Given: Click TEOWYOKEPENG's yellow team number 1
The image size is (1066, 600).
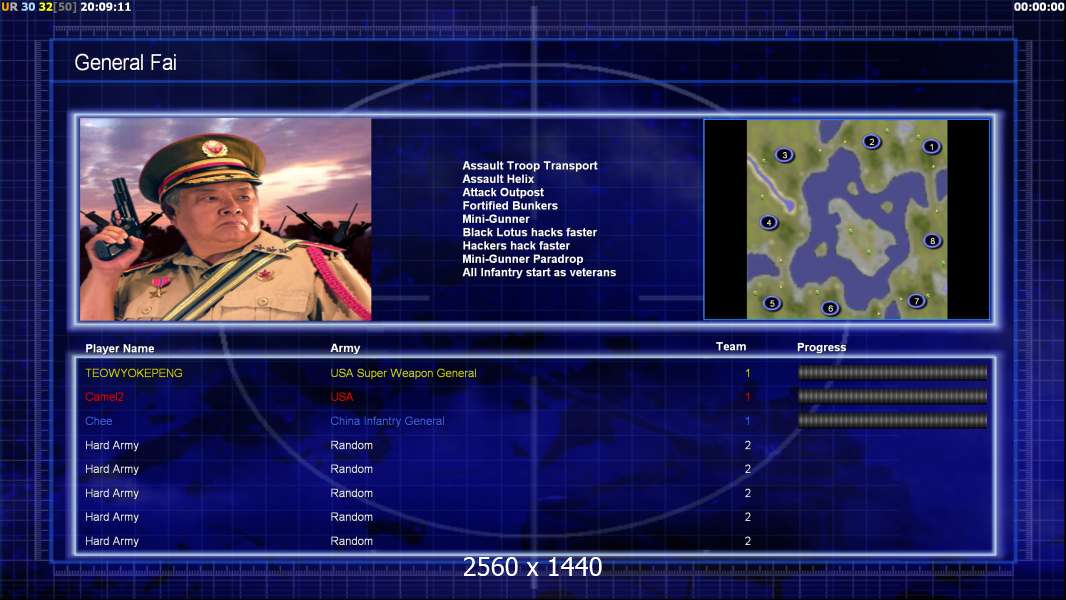Looking at the screenshot, I should coord(747,373).
